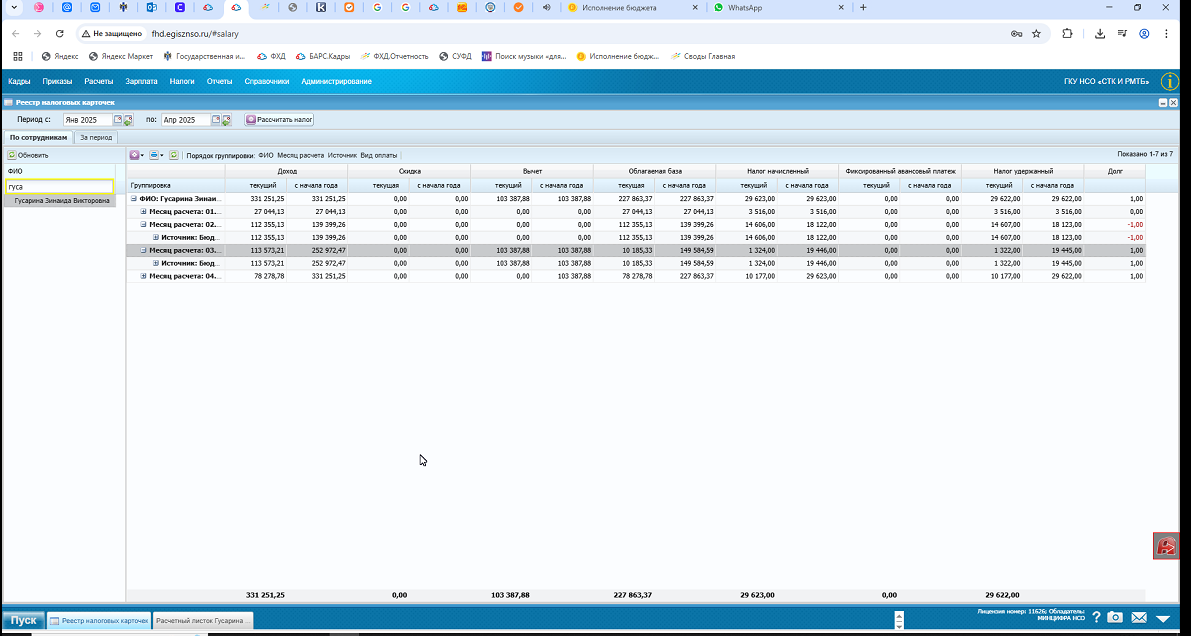Click the camera screenshot icon in status bar
The image size is (1191, 636).
(x=1115, y=617)
